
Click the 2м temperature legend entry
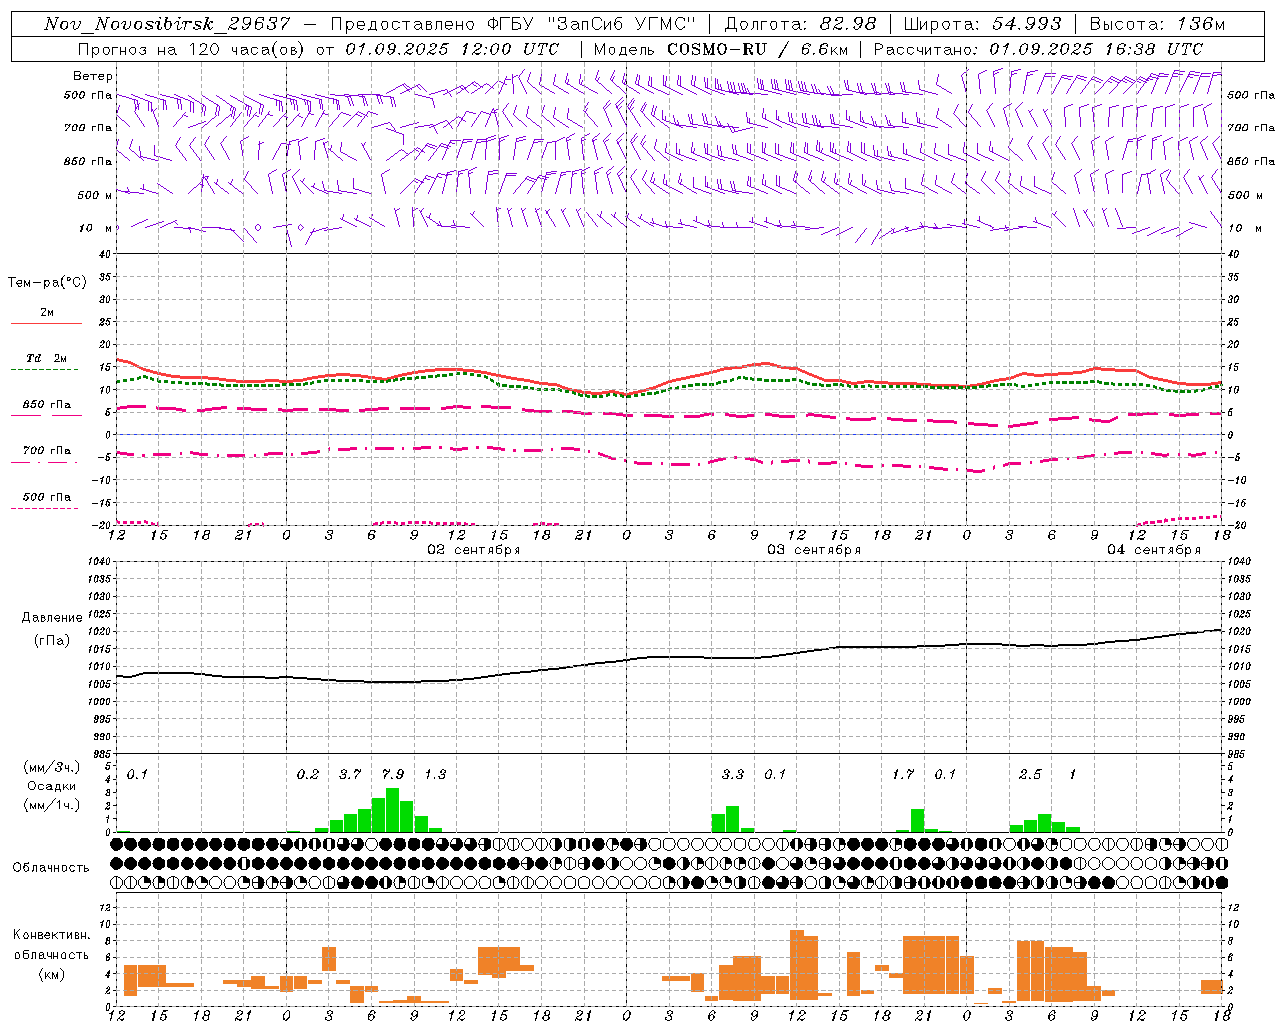pyautogui.click(x=47, y=312)
